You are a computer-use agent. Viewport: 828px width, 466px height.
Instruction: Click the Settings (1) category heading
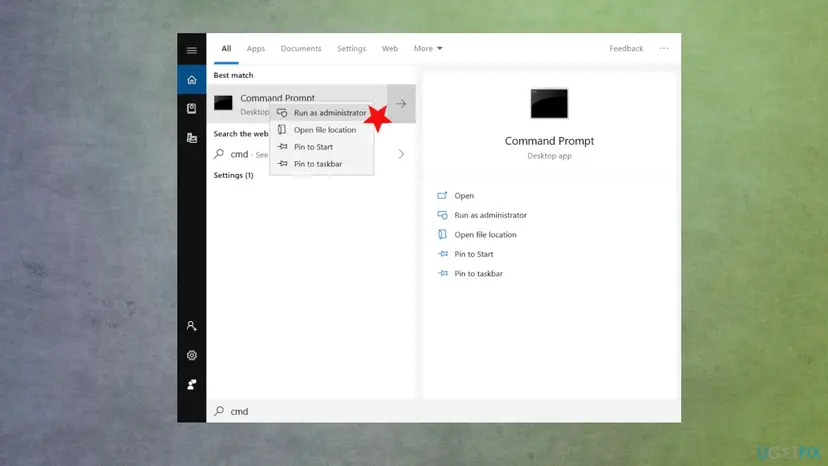233,175
